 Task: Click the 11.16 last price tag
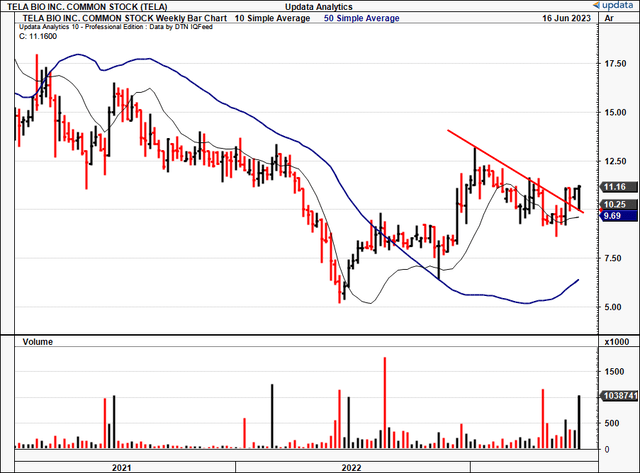click(x=620, y=187)
